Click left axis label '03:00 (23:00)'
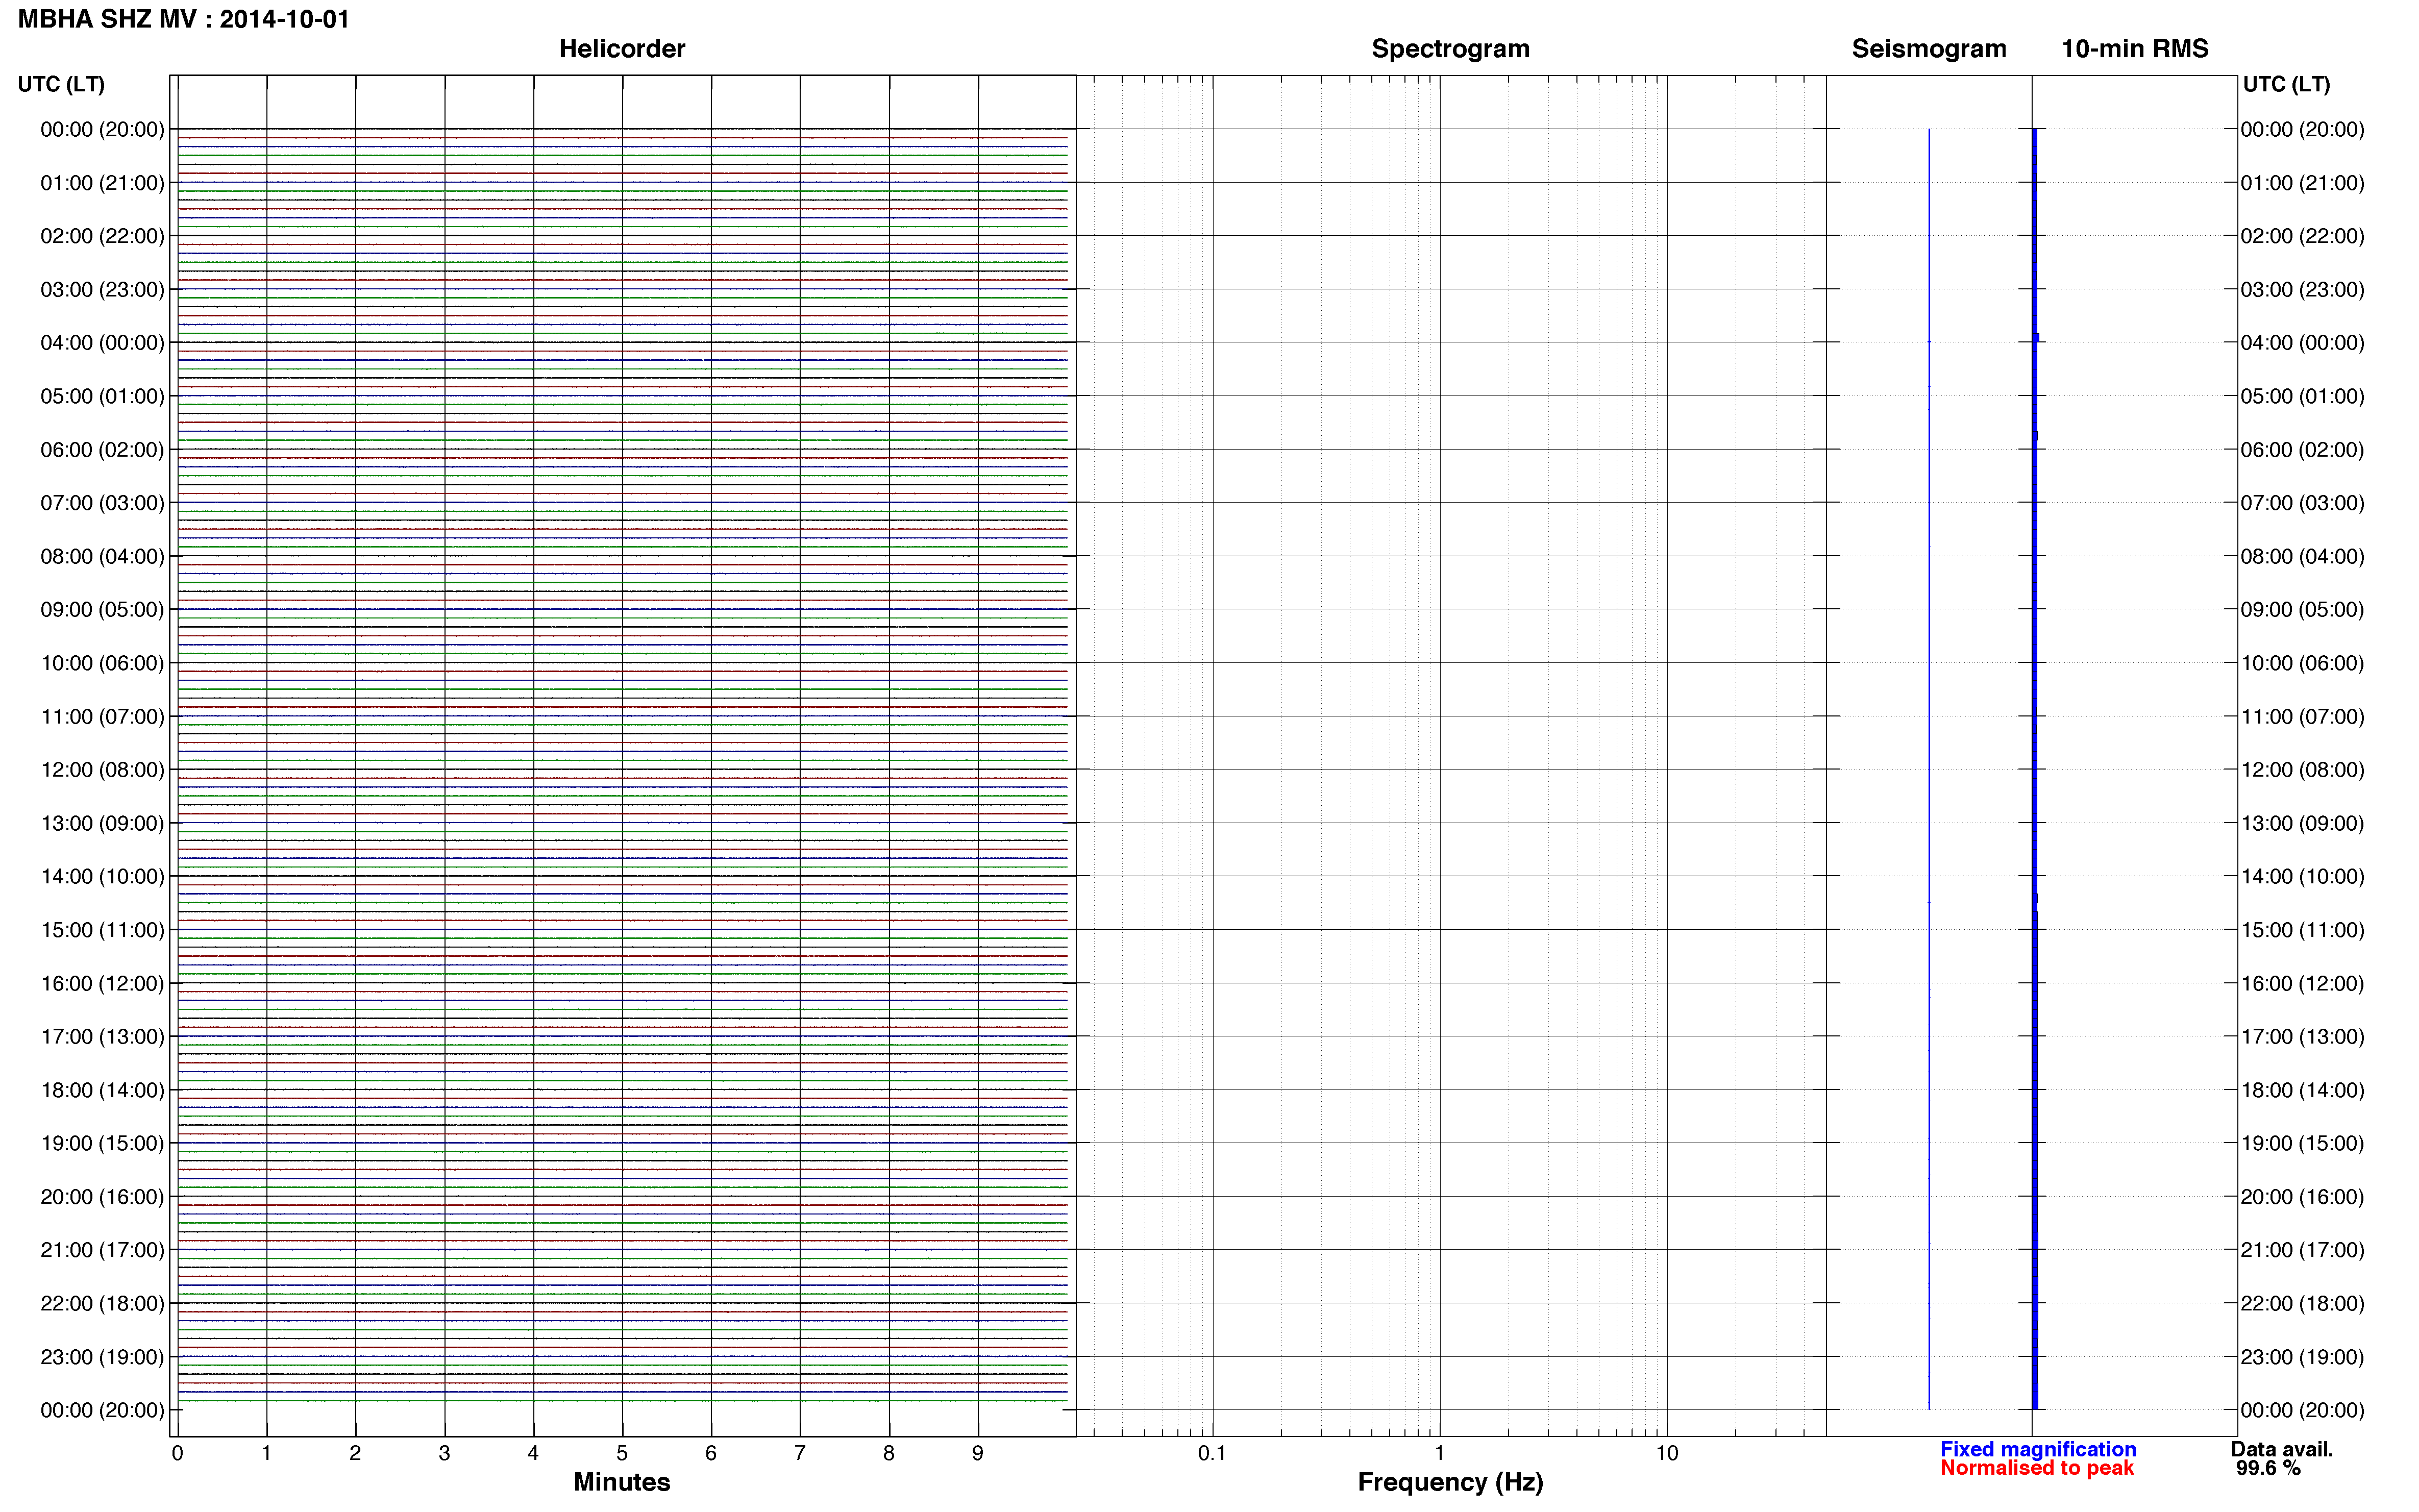The image size is (2419, 1512). point(102,289)
